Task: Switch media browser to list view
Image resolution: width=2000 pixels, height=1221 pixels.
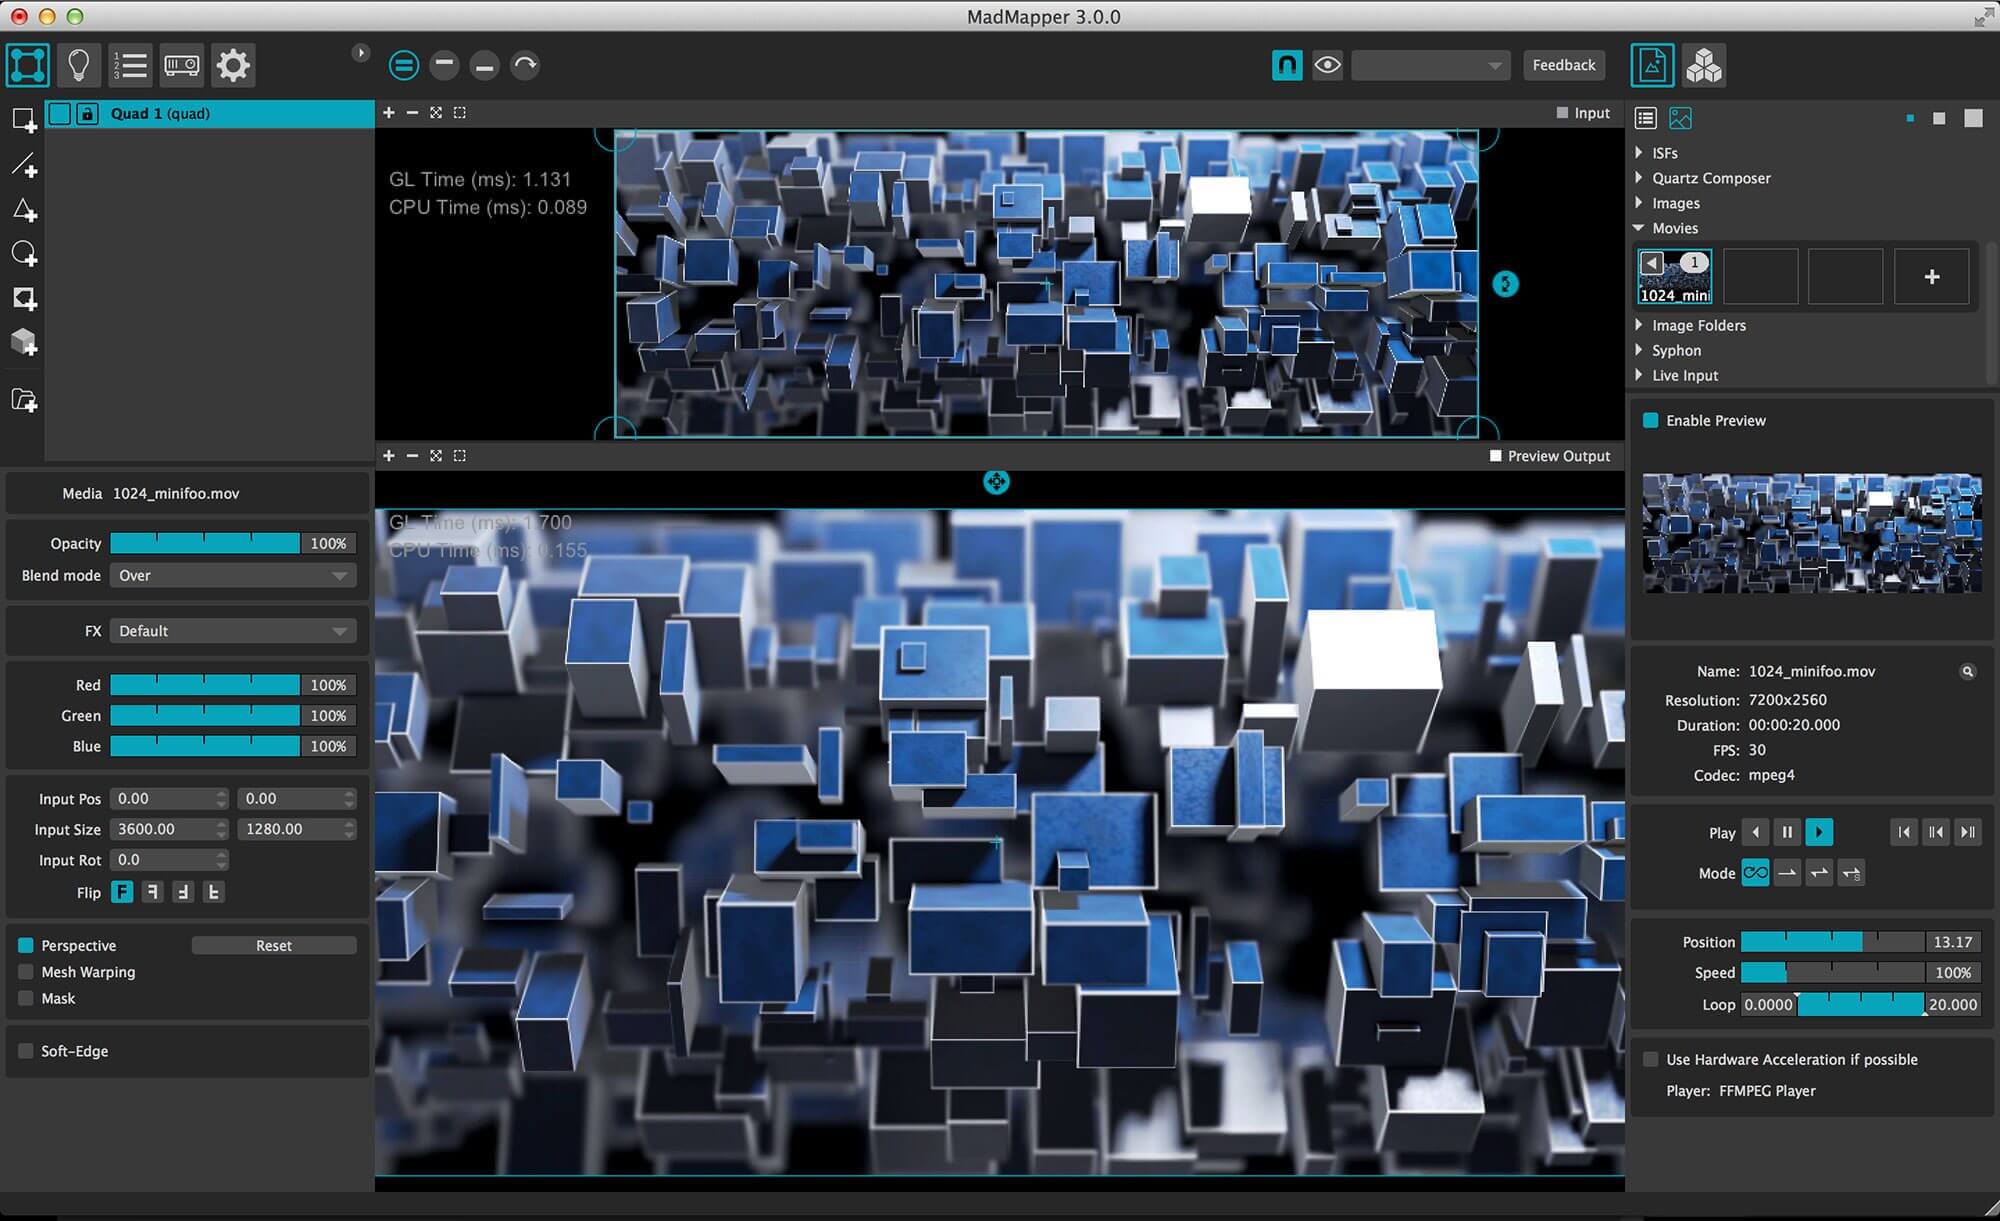Action: point(1646,118)
